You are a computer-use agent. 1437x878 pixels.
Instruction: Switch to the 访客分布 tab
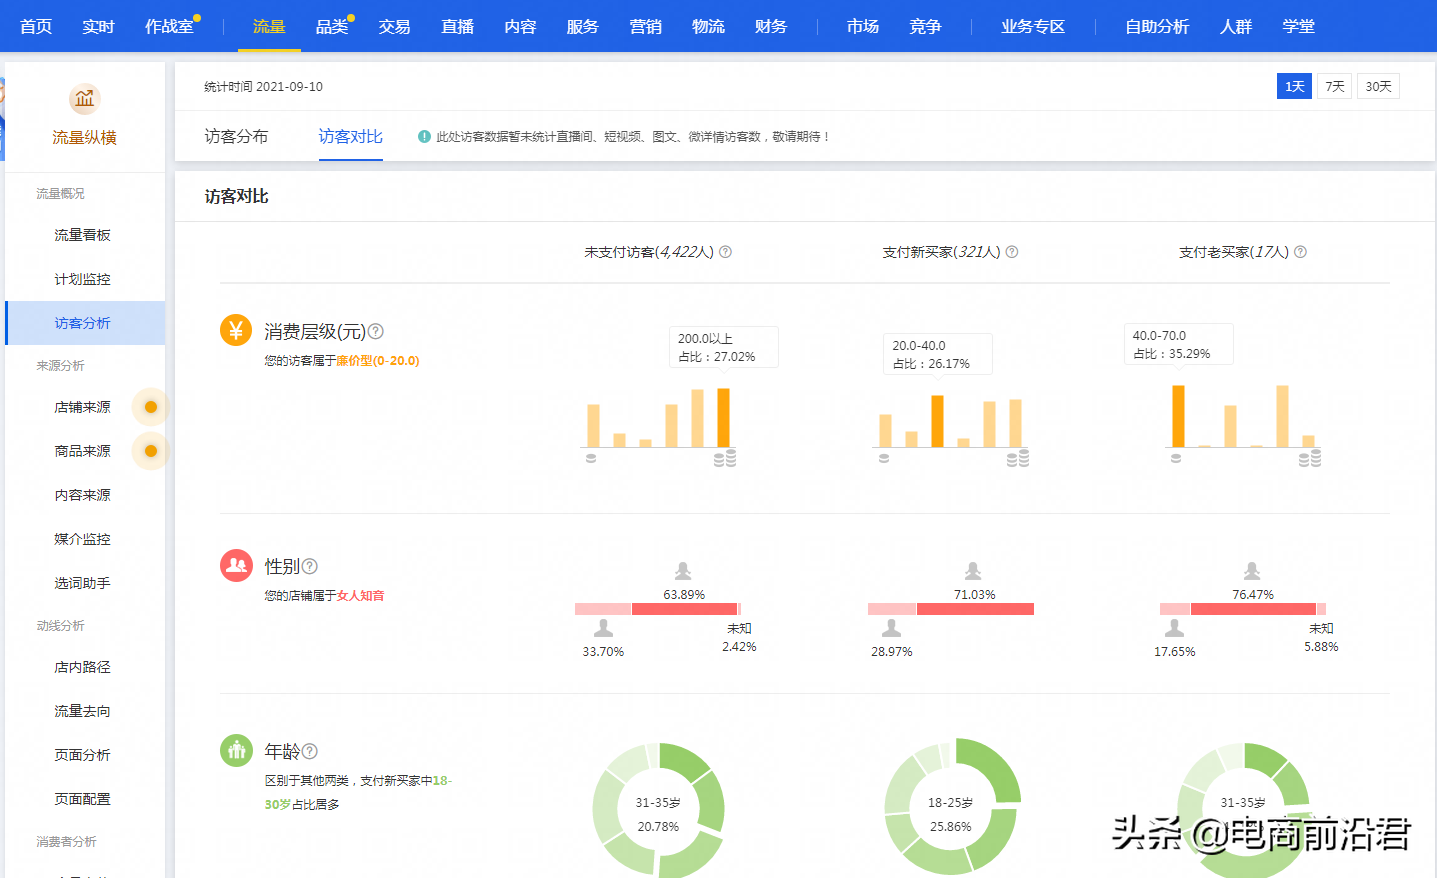pyautogui.click(x=238, y=137)
